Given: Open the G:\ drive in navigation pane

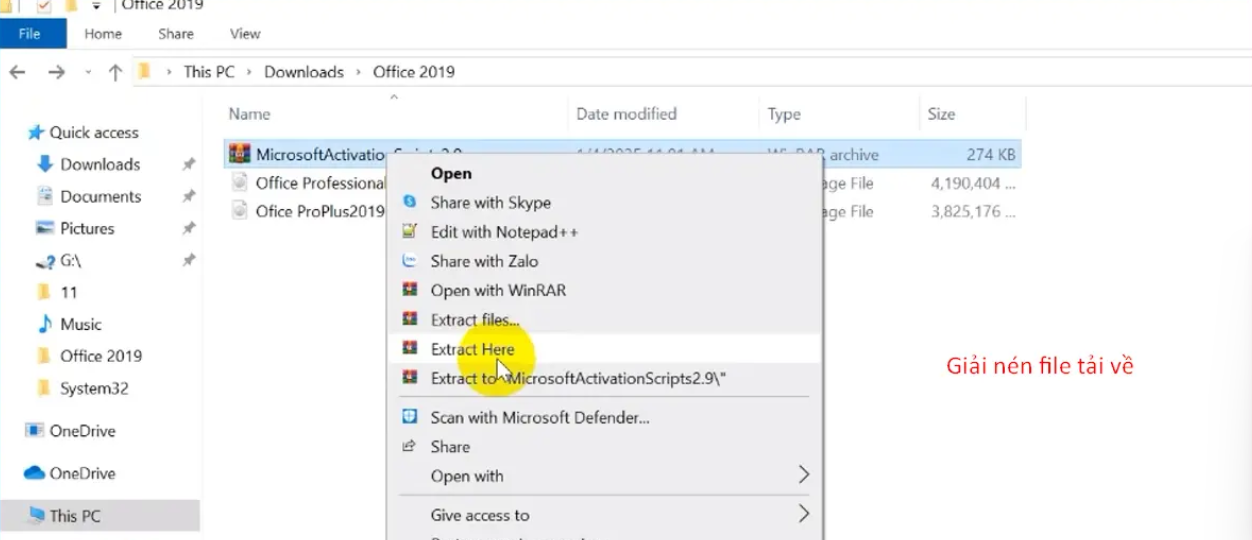Looking at the screenshot, I should point(70,260).
